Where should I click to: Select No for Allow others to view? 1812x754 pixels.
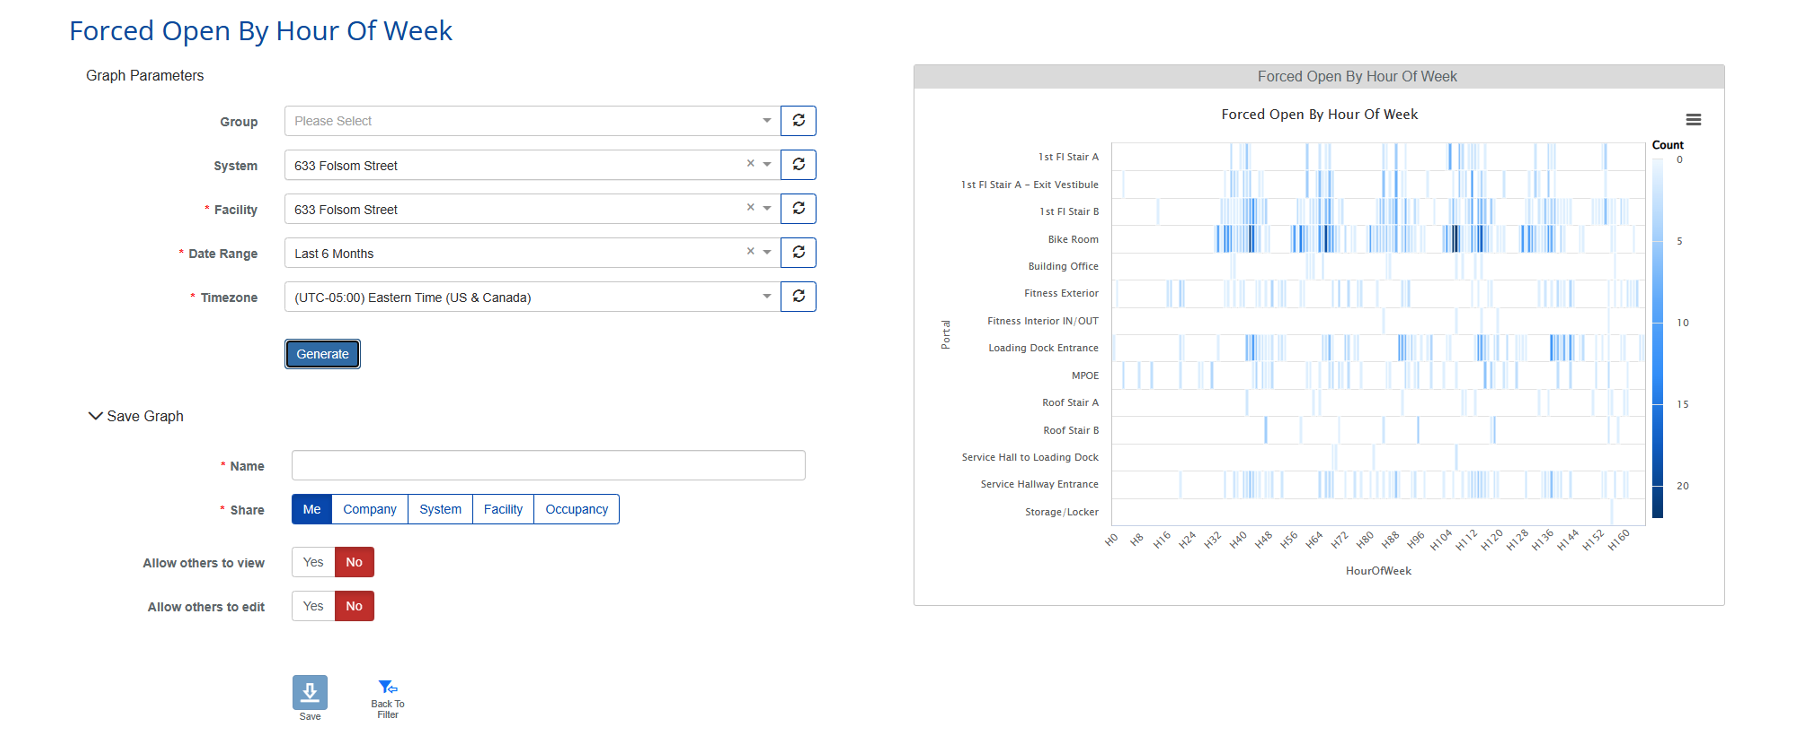pyautogui.click(x=354, y=563)
